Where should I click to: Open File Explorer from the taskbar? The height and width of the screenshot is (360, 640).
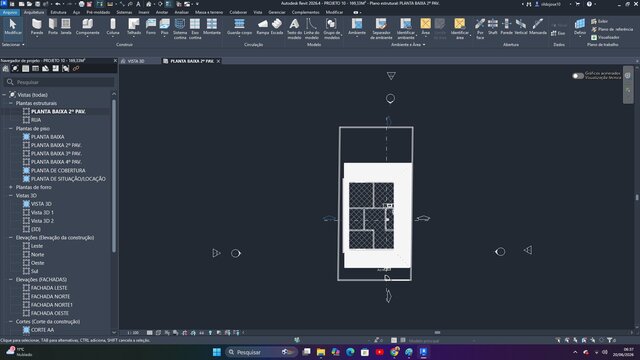pos(321,352)
